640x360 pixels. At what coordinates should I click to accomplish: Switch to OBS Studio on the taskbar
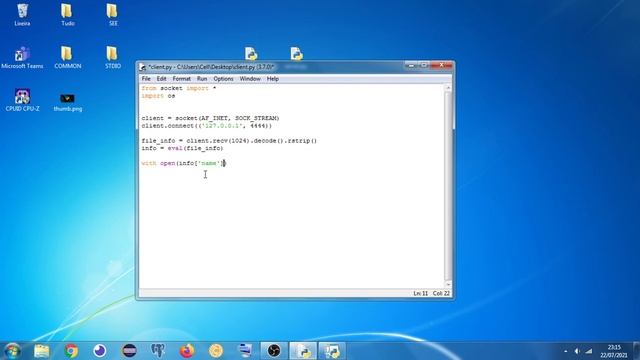[x=274, y=351]
